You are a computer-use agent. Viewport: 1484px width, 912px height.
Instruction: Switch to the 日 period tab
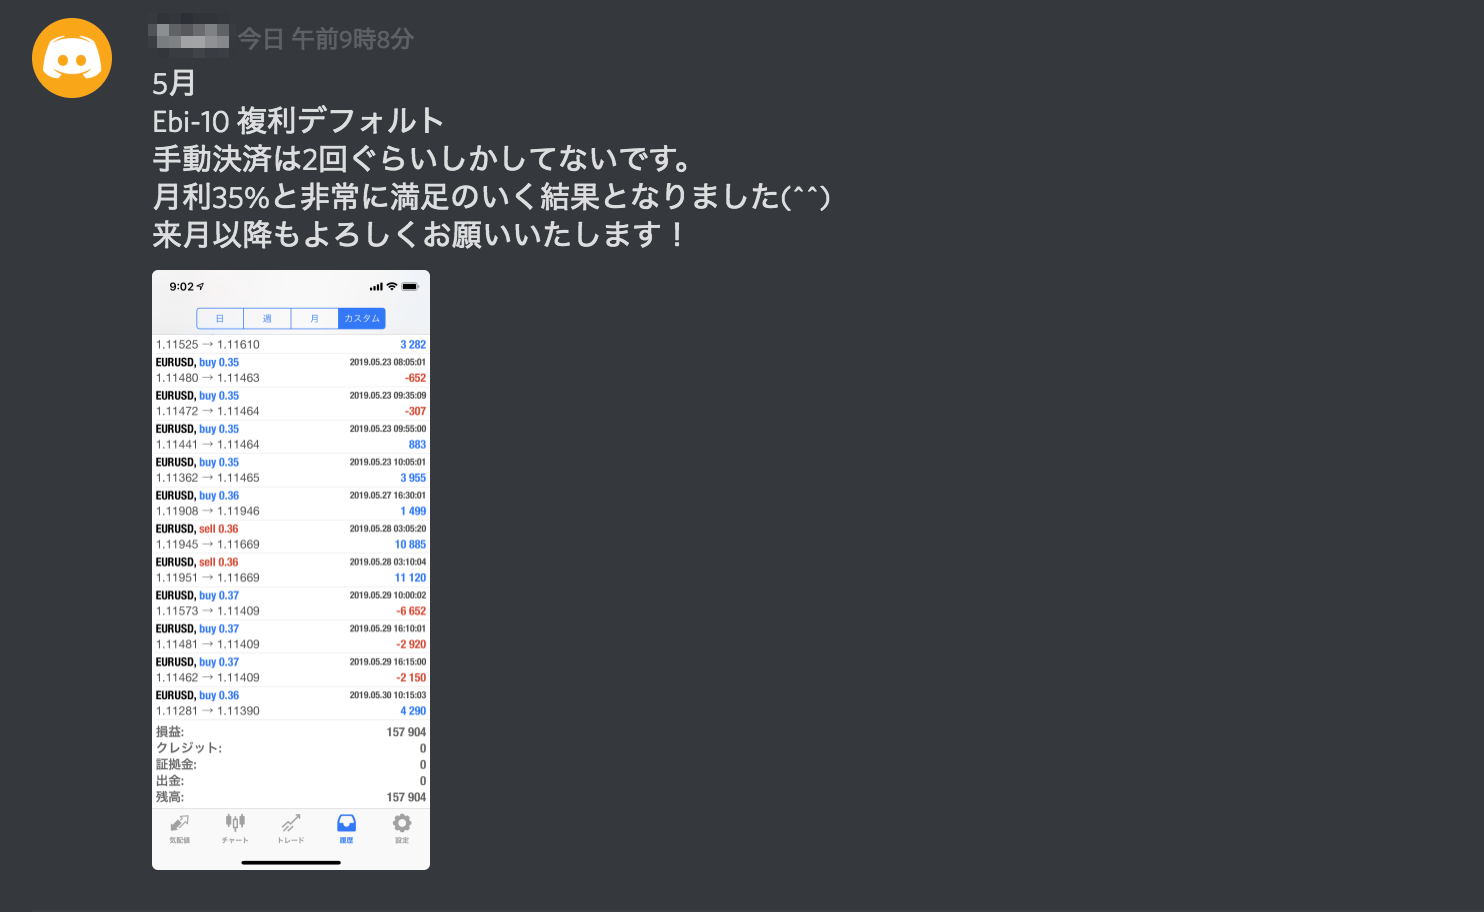point(220,319)
